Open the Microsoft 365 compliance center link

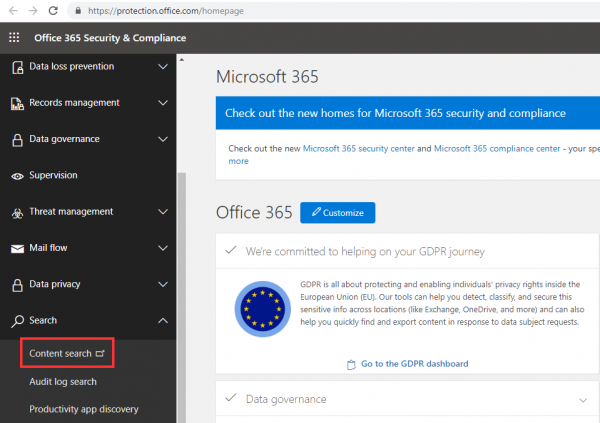point(497,149)
